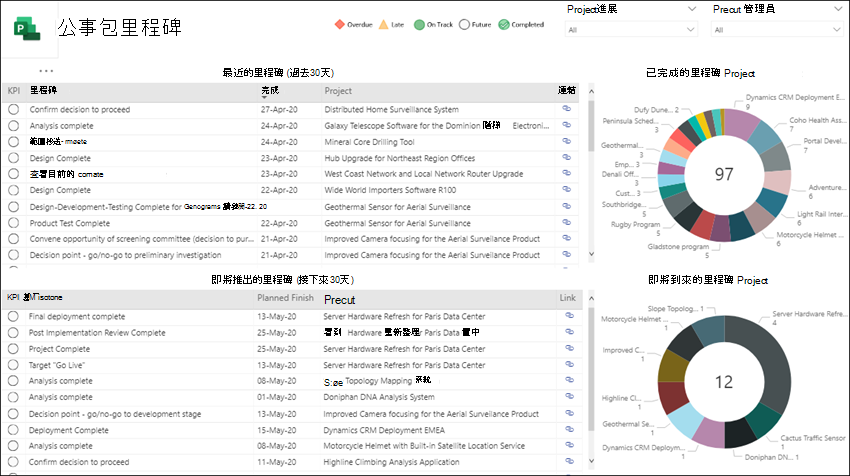850x476 pixels.
Task: Open link icon for Wide World Importers row
Action: 566,190
